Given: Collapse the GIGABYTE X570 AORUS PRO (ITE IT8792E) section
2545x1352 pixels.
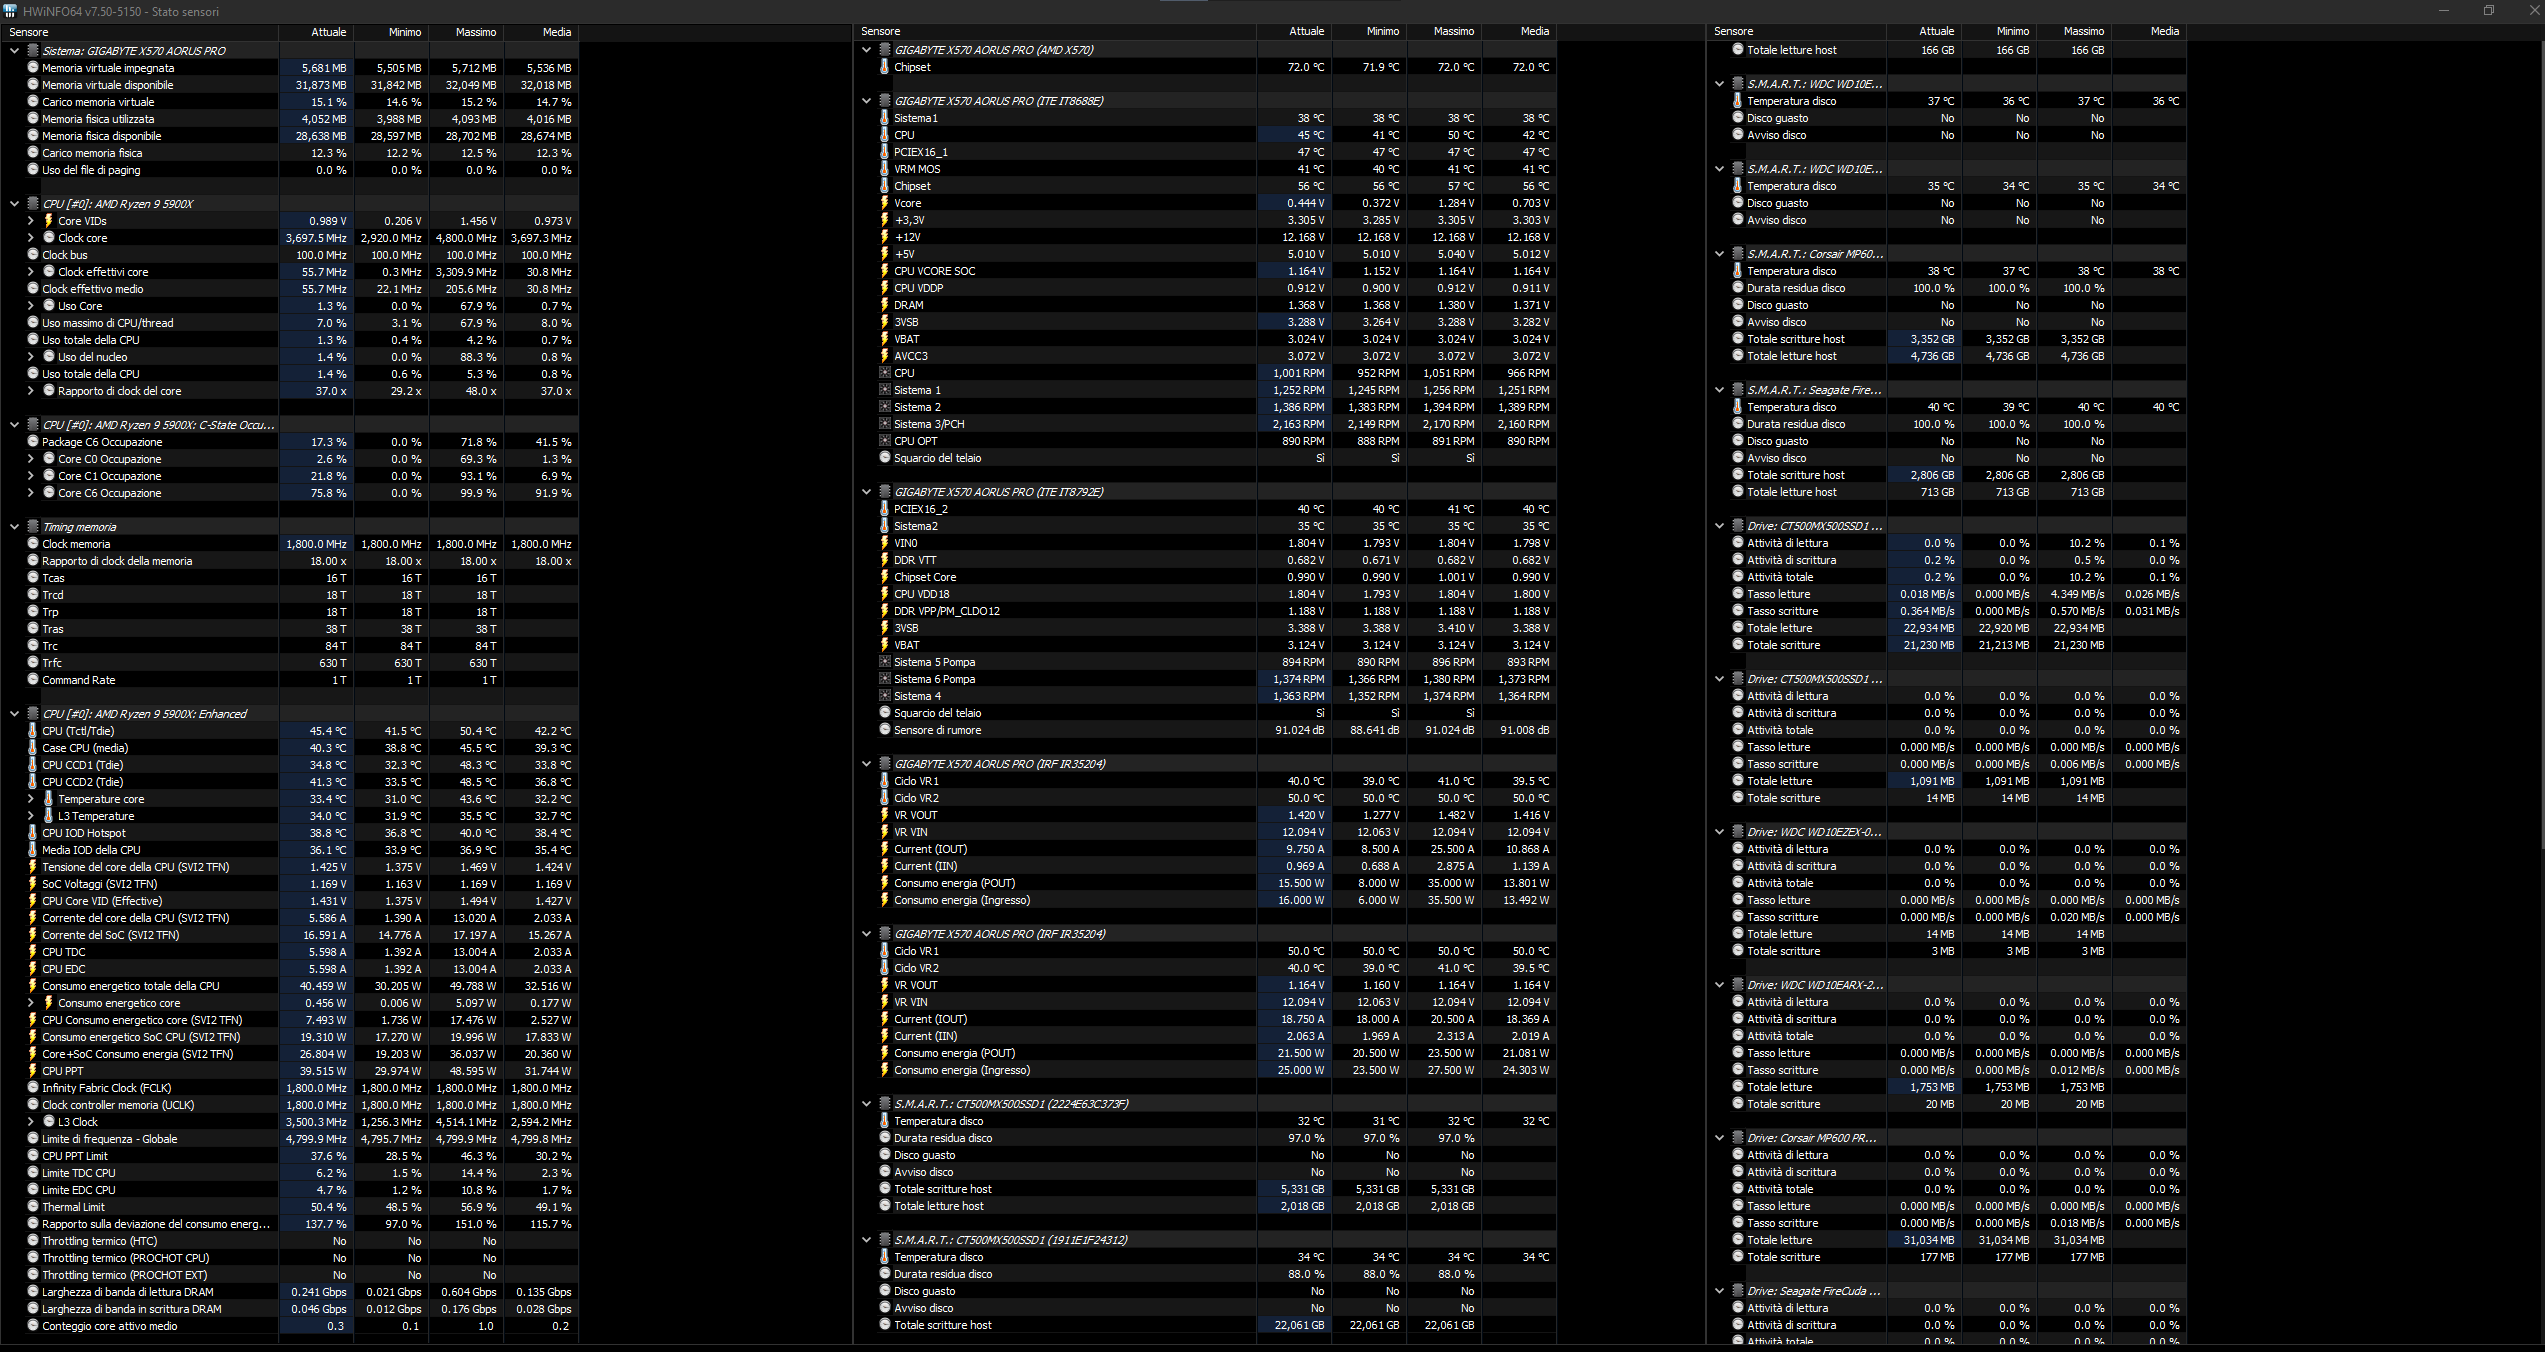Looking at the screenshot, I should (x=866, y=492).
